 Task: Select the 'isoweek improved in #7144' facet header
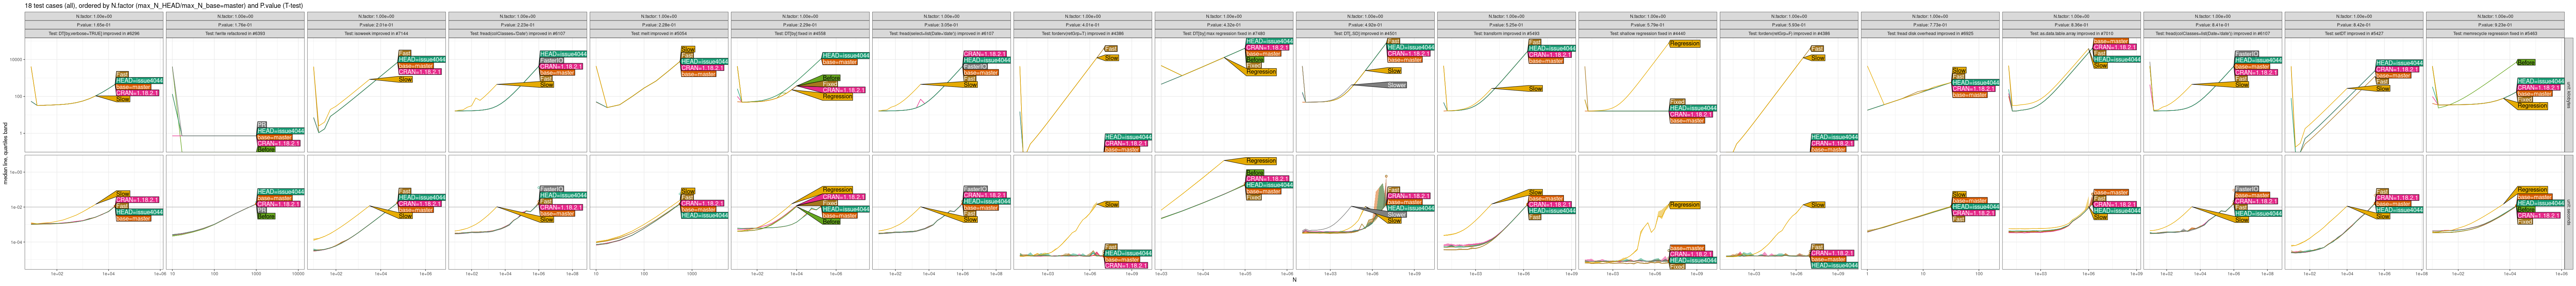click(x=377, y=33)
